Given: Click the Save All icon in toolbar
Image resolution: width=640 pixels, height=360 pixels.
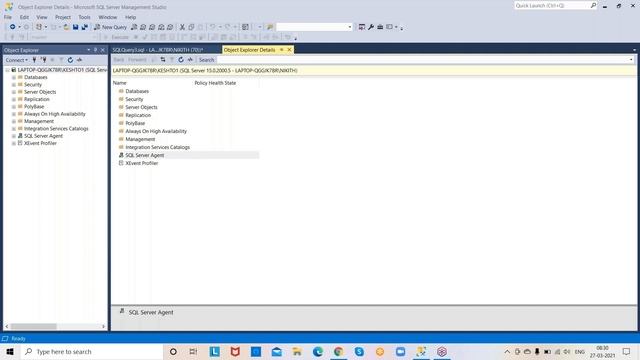Looking at the screenshot, I should 84,27.
